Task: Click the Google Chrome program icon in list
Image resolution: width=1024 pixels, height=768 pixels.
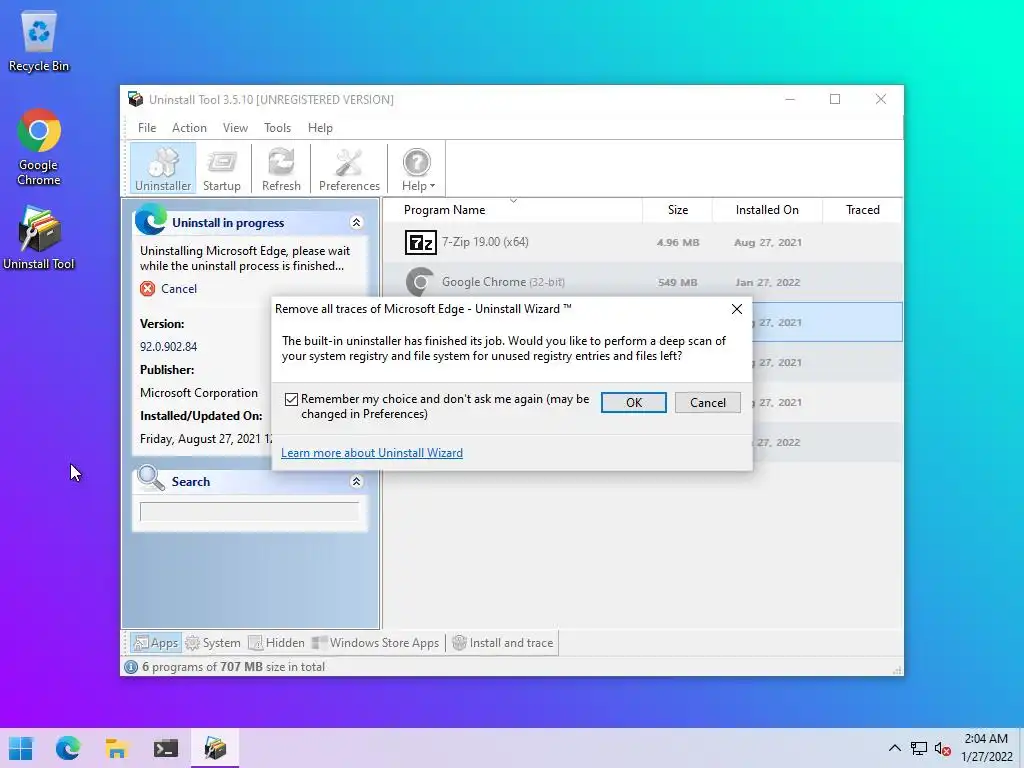Action: [420, 282]
